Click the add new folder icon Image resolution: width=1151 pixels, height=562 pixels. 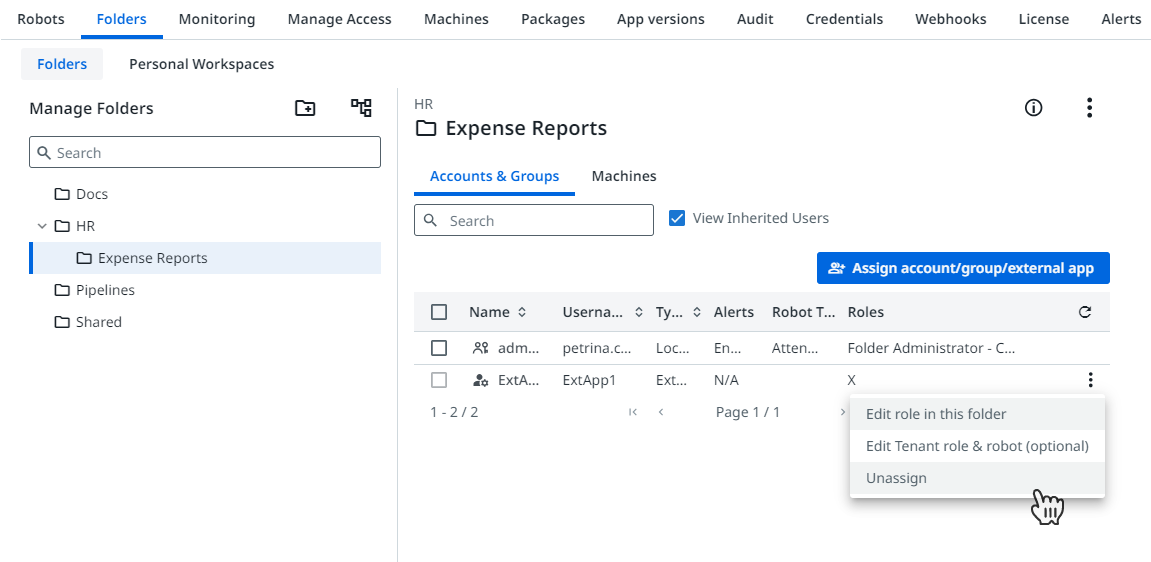pos(305,108)
